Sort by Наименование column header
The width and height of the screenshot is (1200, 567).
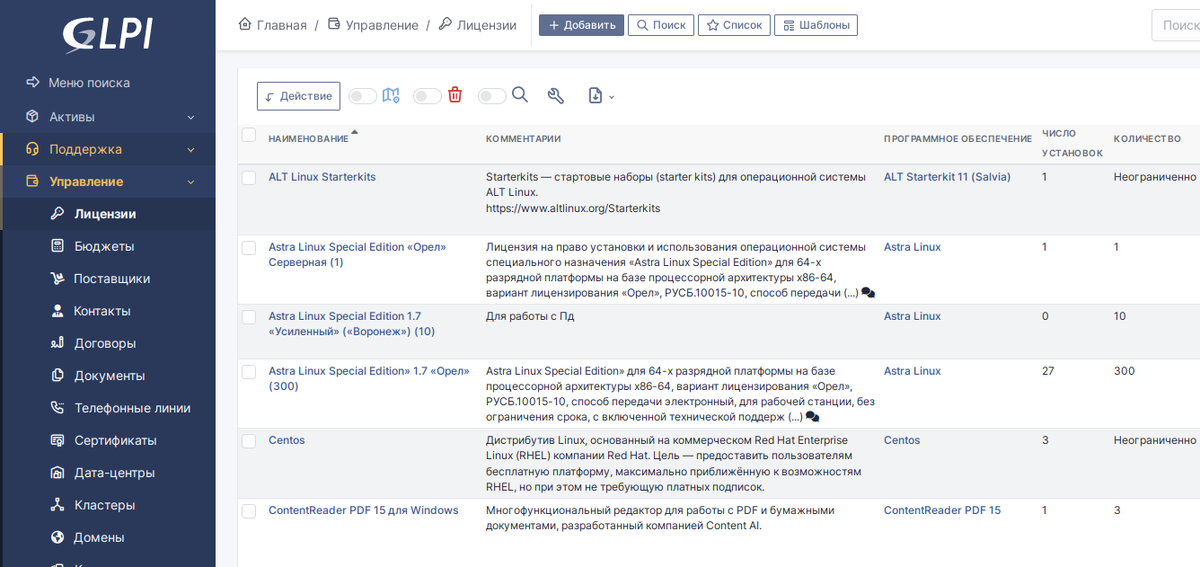[x=308, y=138]
